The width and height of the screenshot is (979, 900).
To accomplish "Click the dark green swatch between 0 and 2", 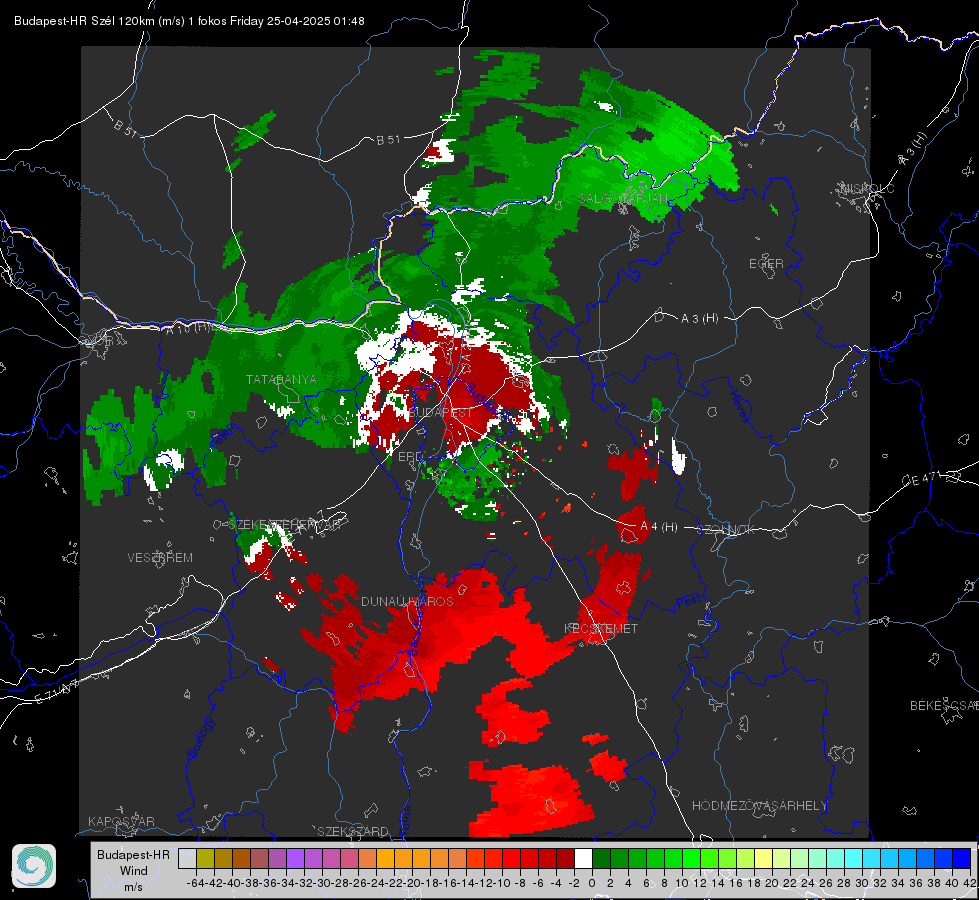I will pos(601,859).
